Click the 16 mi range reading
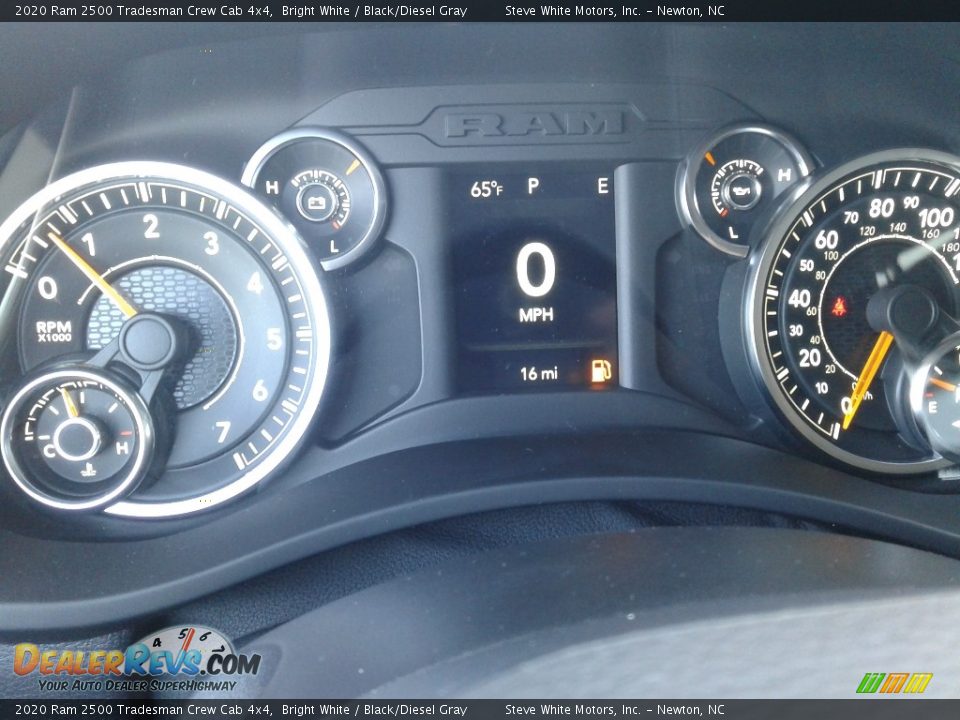The height and width of the screenshot is (720, 960). (539, 374)
